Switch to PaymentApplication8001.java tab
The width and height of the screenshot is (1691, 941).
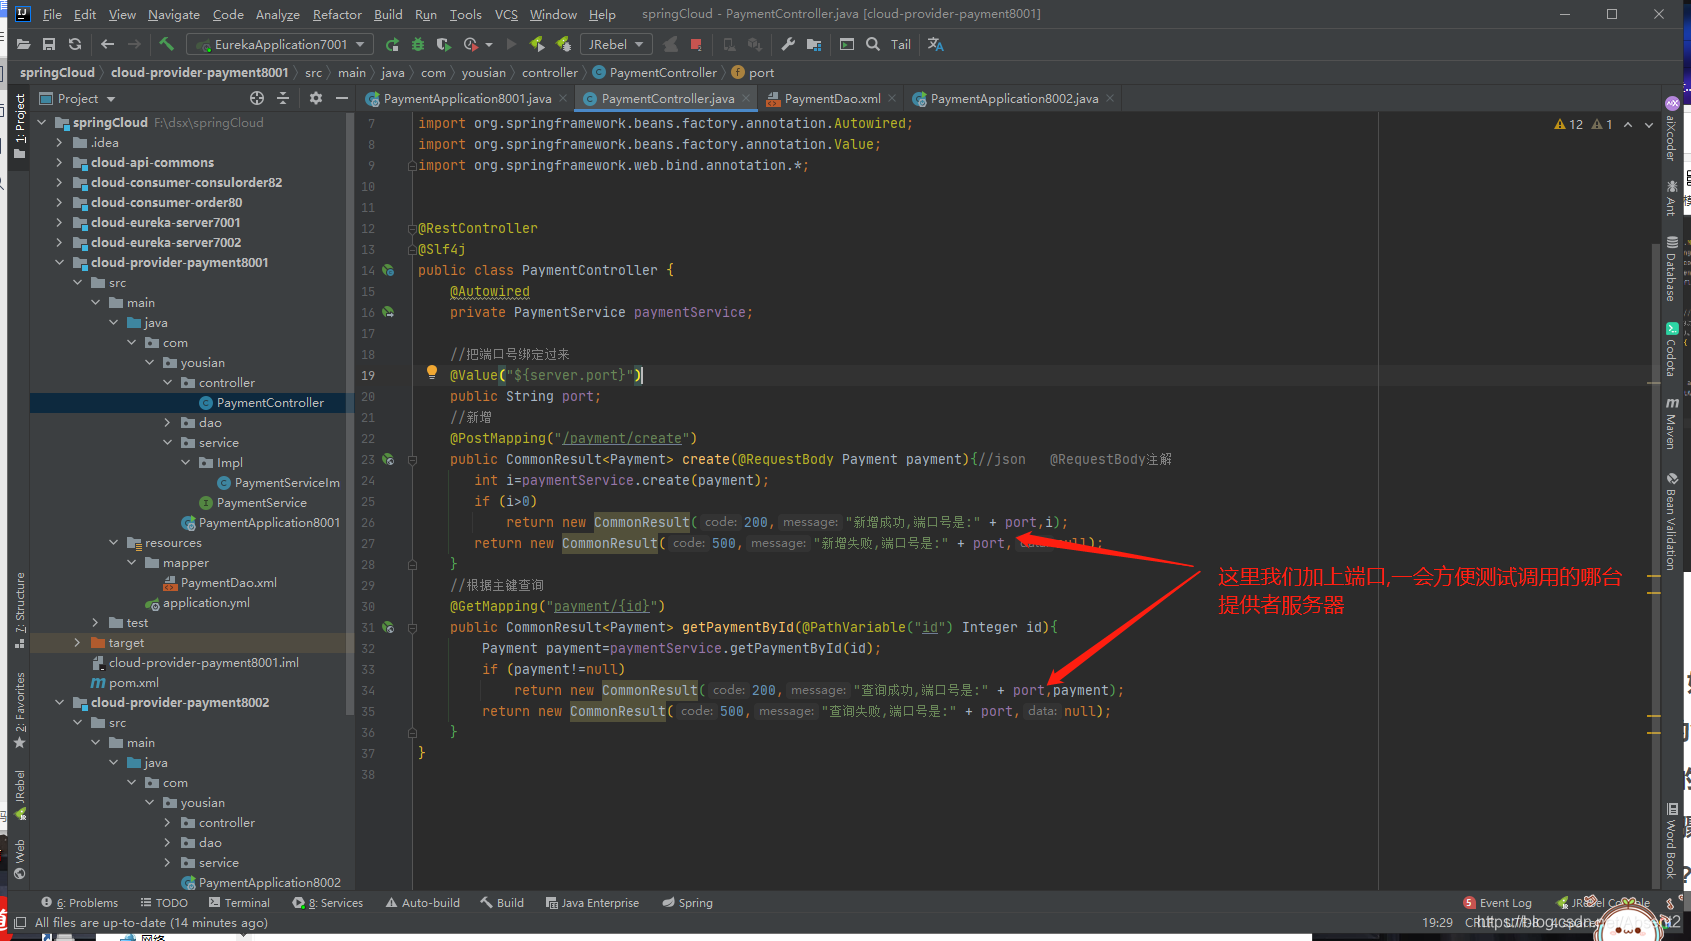pos(467,98)
